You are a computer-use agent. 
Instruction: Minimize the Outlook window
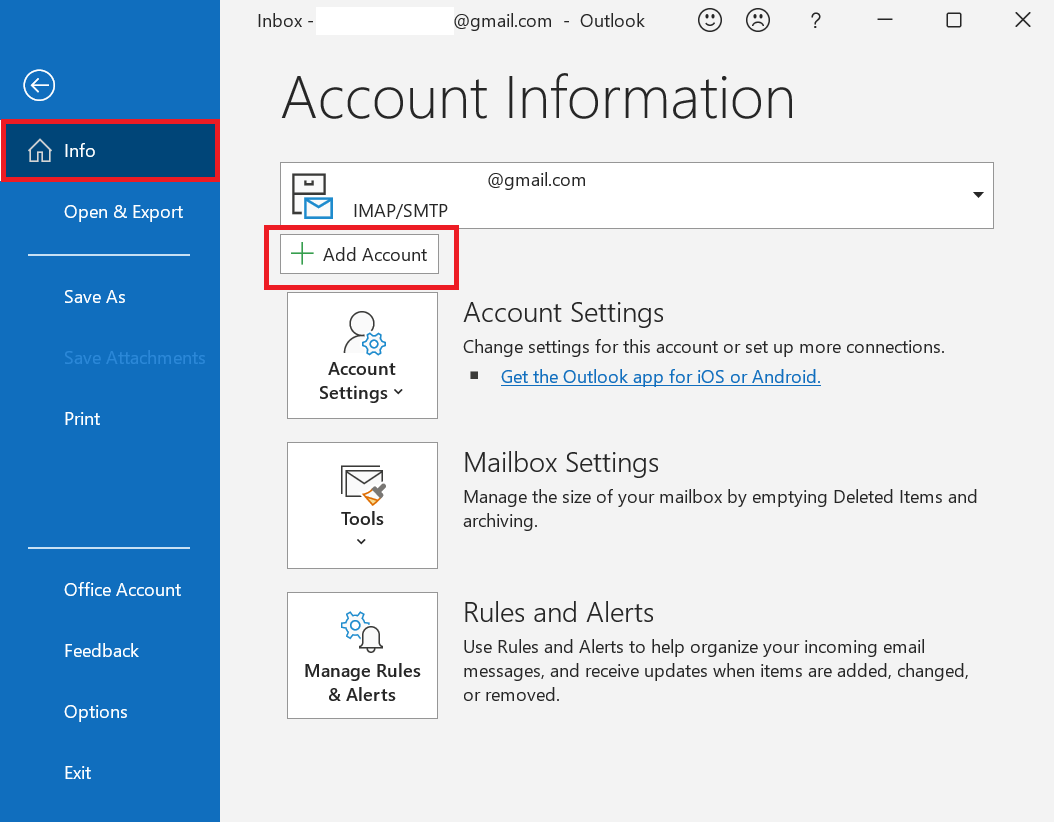(x=885, y=20)
